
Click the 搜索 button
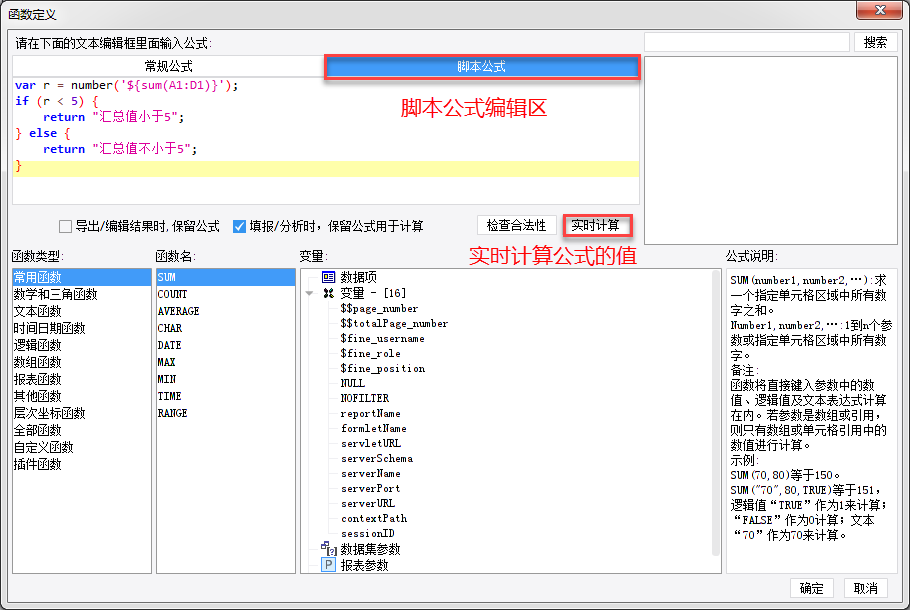click(x=875, y=42)
